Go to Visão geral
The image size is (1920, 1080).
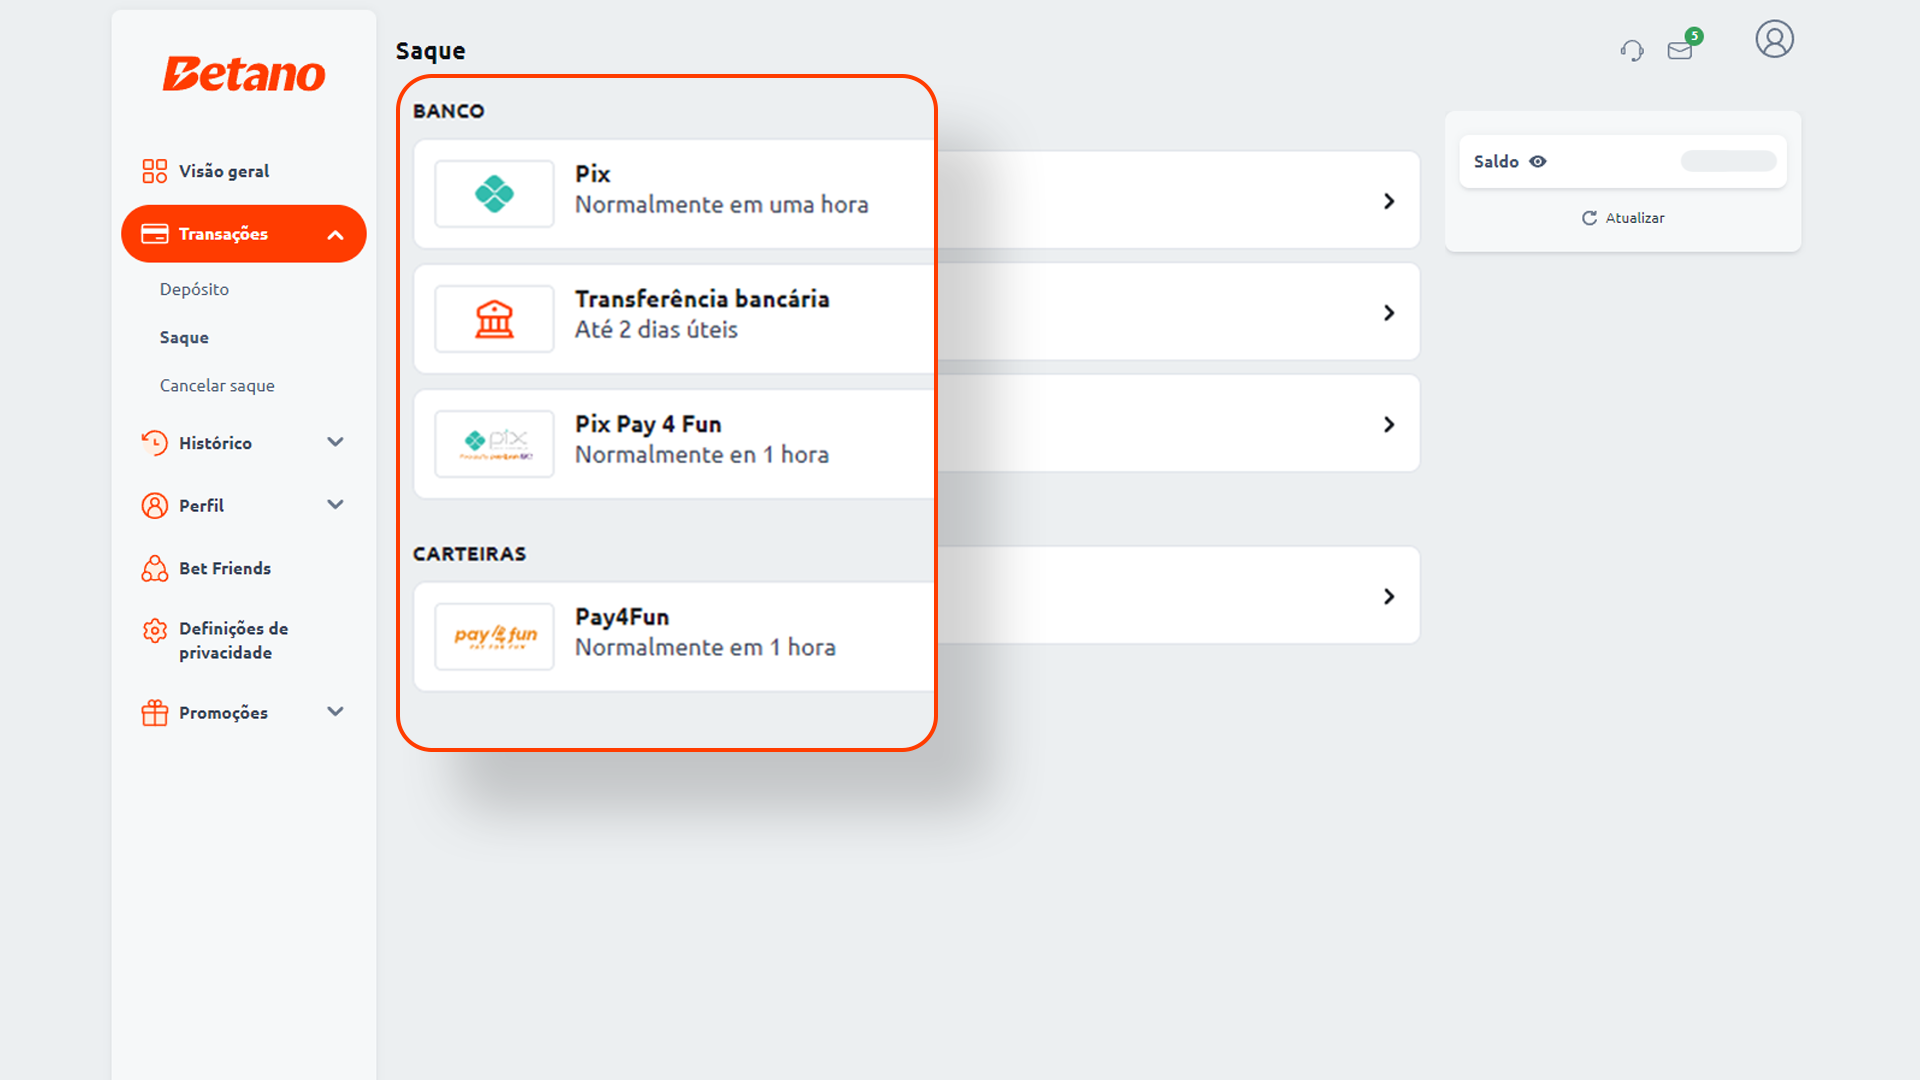pos(223,171)
